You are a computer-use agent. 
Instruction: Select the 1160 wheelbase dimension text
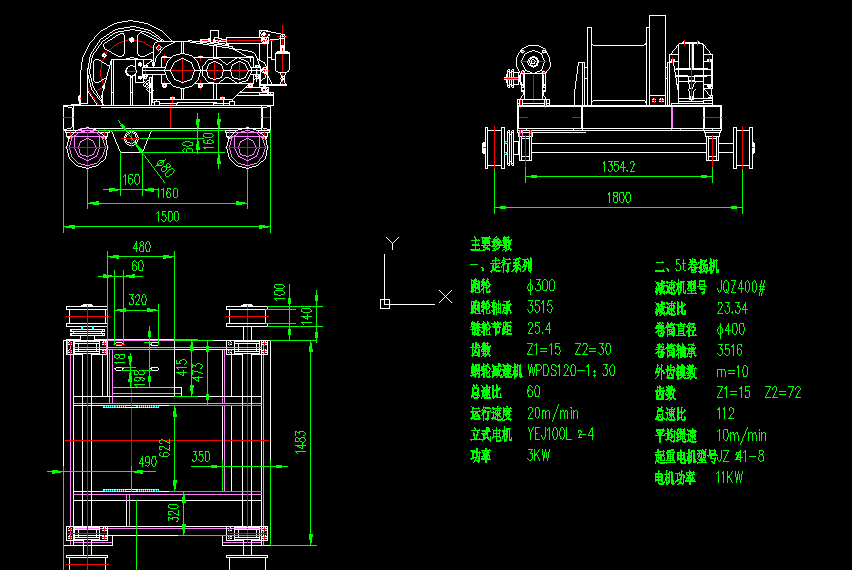167,193
